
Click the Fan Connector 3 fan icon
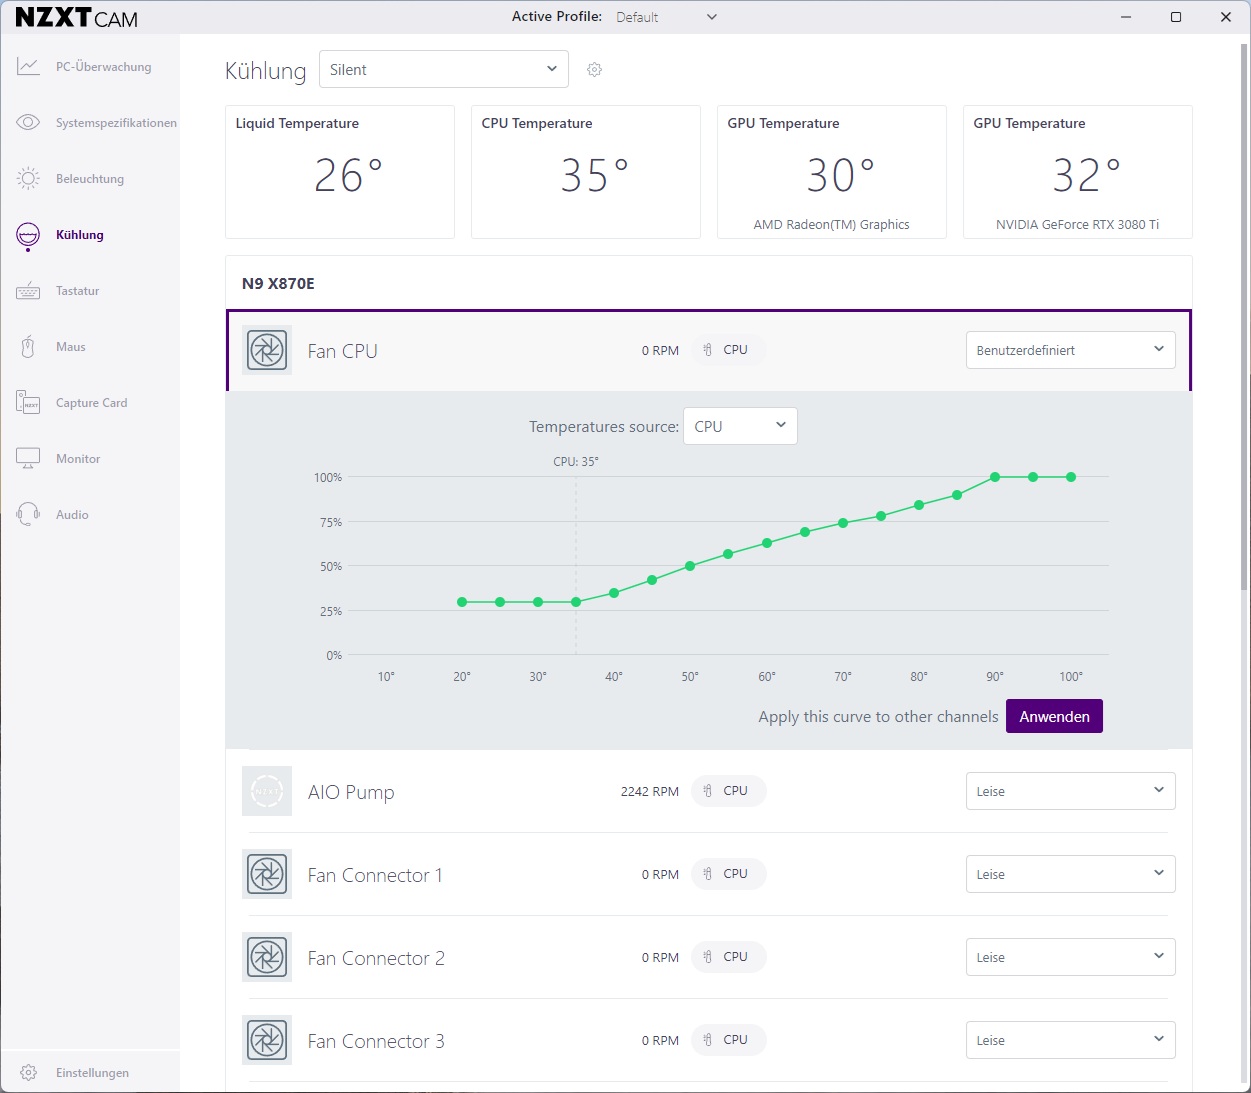[x=267, y=1040]
